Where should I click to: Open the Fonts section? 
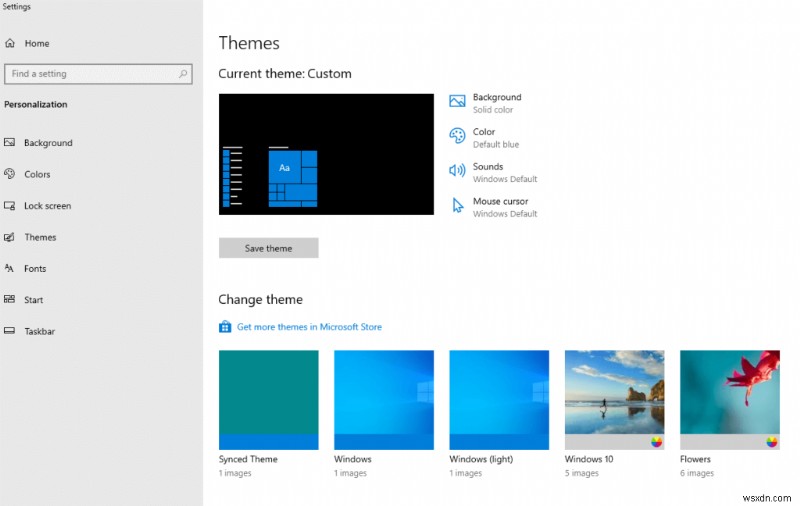click(35, 268)
